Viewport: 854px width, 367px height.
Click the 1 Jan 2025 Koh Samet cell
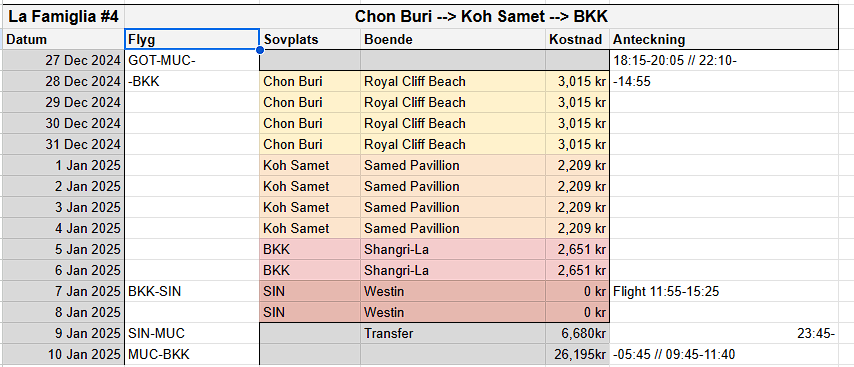309,166
